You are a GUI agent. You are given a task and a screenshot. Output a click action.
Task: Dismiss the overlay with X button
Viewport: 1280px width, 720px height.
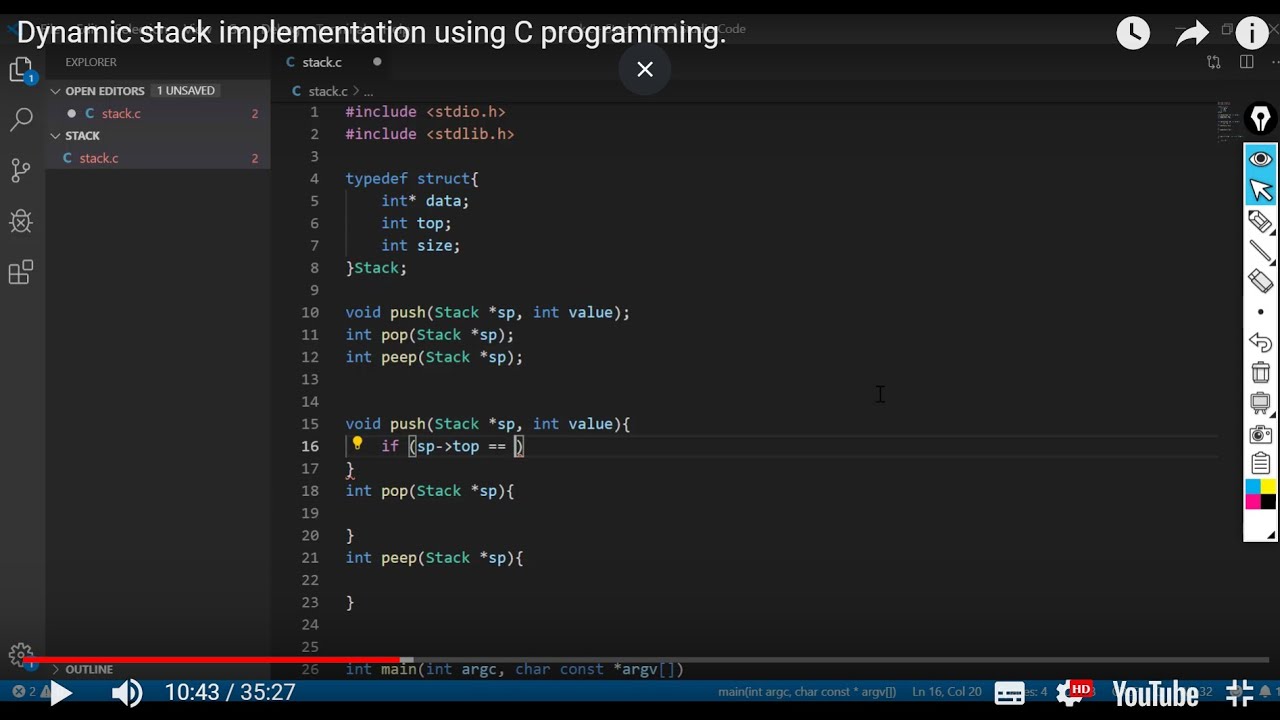[x=645, y=69]
